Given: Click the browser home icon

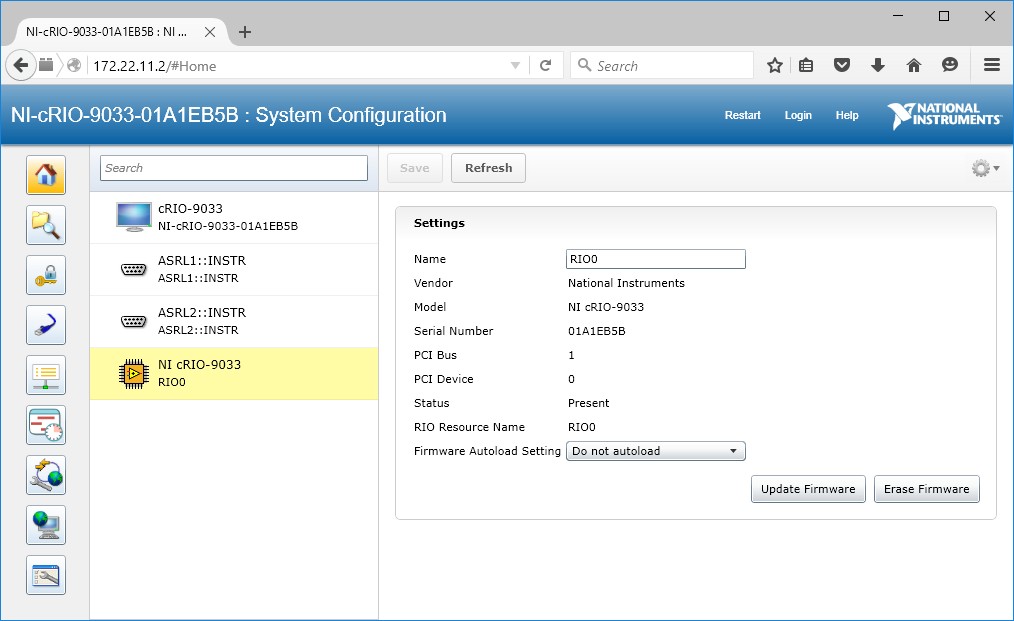Looking at the screenshot, I should pyautogui.click(x=914, y=65).
